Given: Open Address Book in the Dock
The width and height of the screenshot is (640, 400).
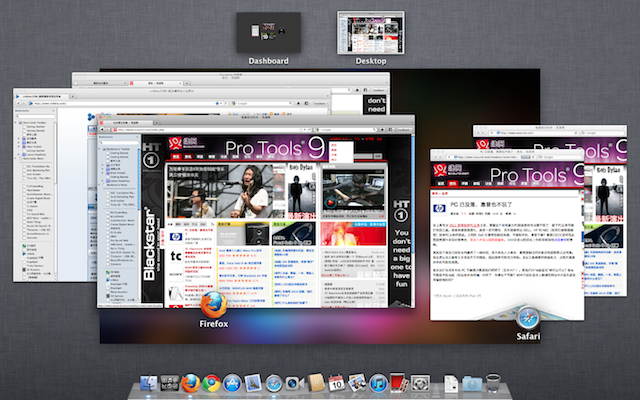Looking at the screenshot, I should 316,383.
